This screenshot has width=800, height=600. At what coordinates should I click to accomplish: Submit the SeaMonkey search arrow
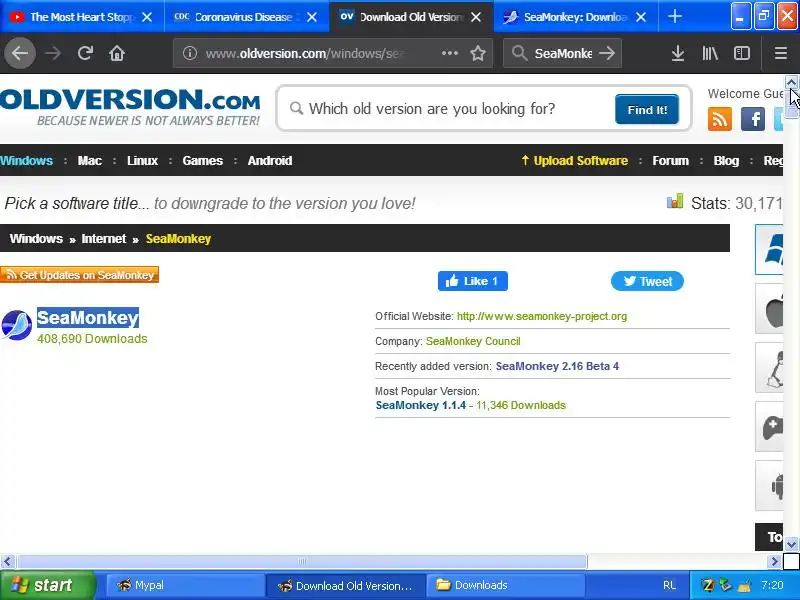pyautogui.click(x=607, y=53)
